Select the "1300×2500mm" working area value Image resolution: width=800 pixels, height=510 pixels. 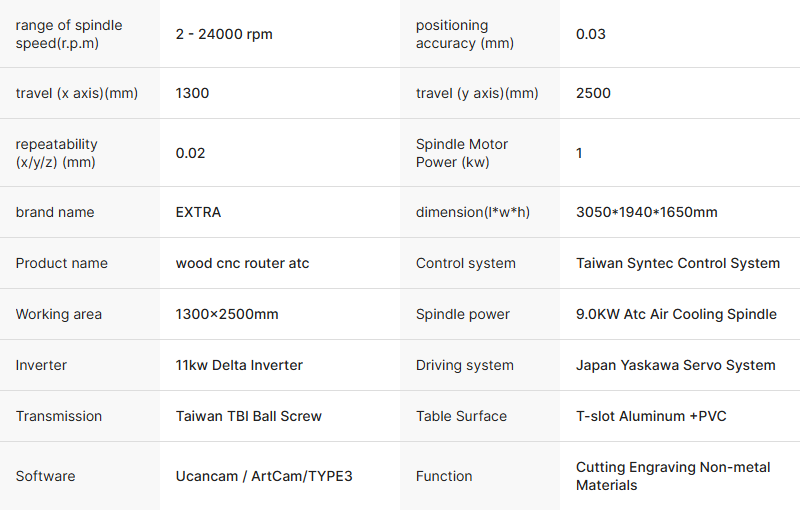(227, 314)
